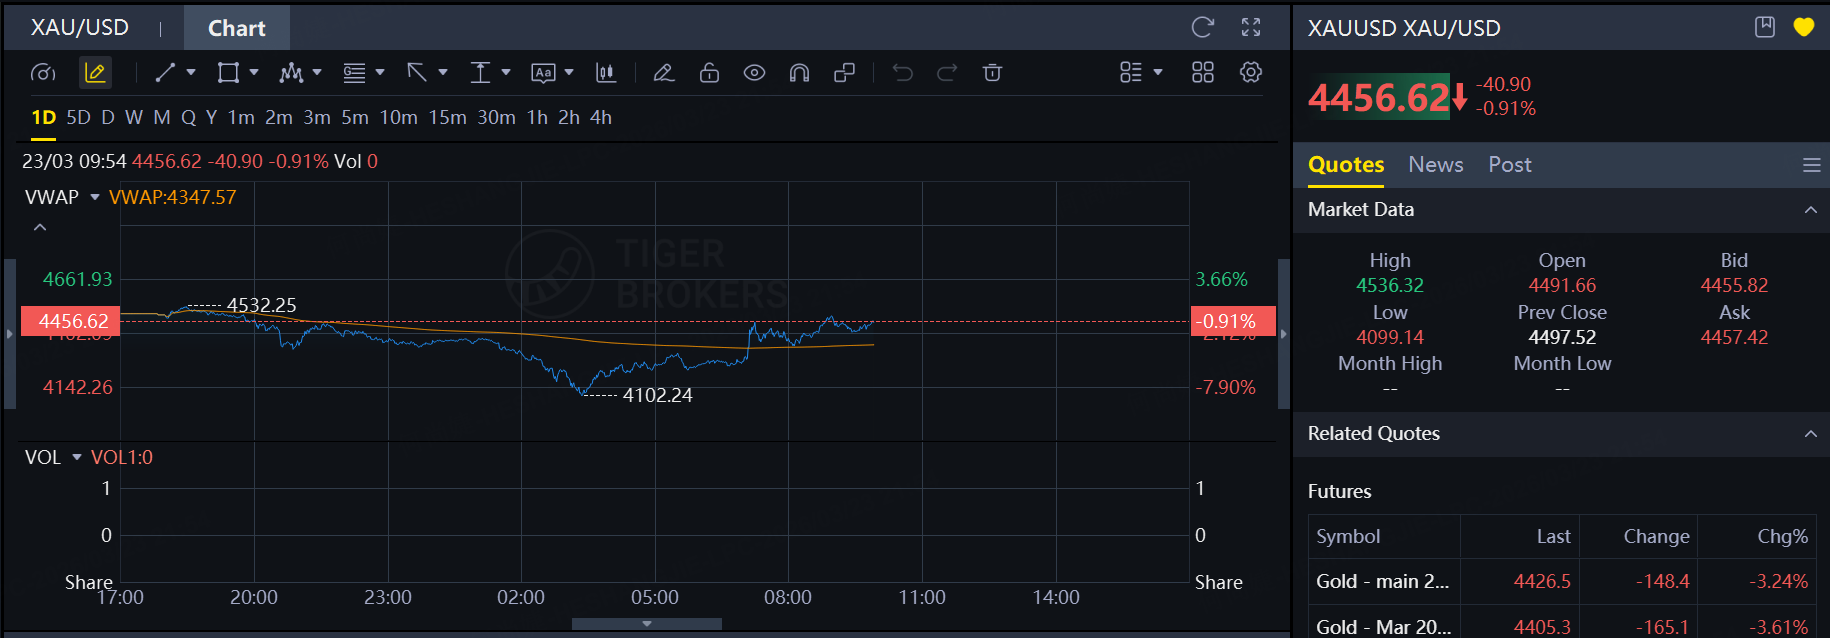Open fullscreen chart view
The height and width of the screenshot is (638, 1830).
point(1251,27)
